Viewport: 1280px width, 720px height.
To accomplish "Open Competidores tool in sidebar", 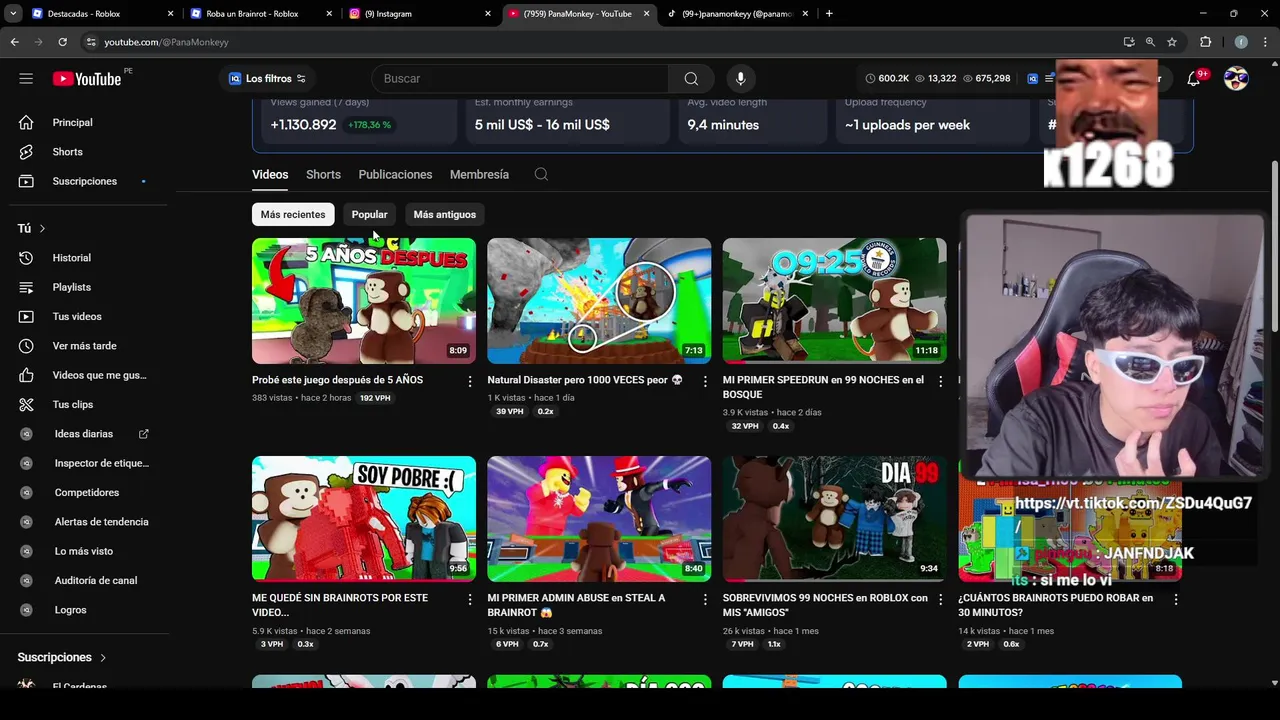I will (85, 492).
